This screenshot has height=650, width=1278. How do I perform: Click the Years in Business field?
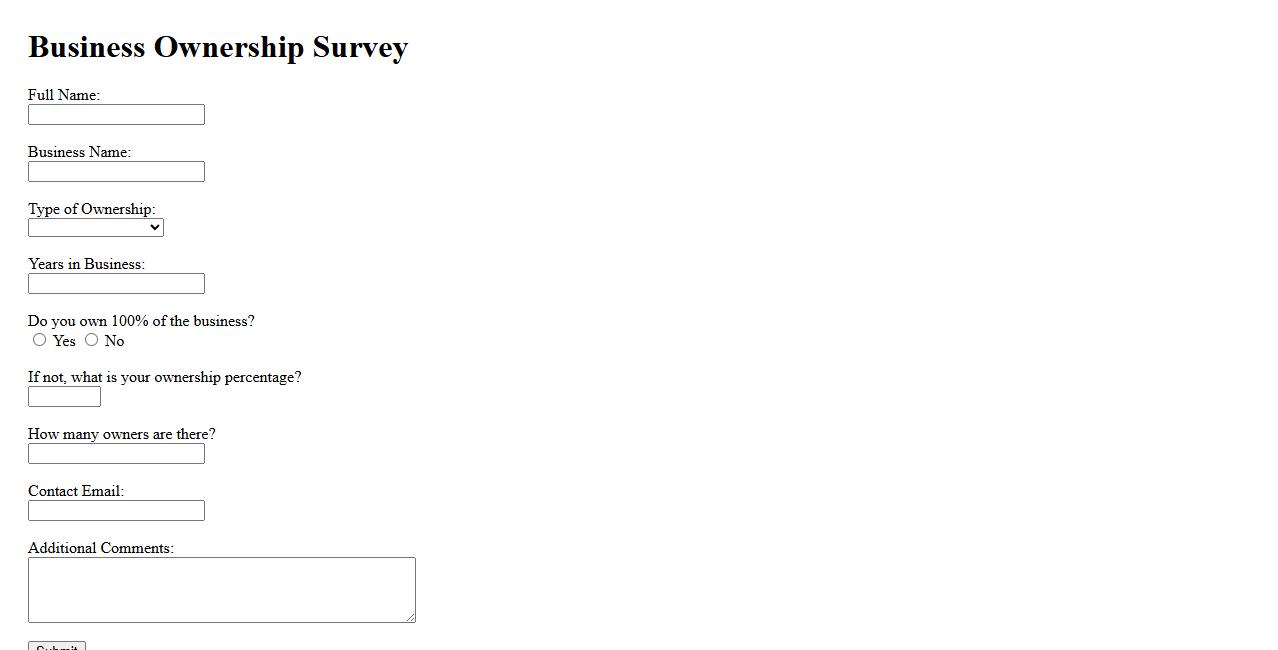point(116,284)
